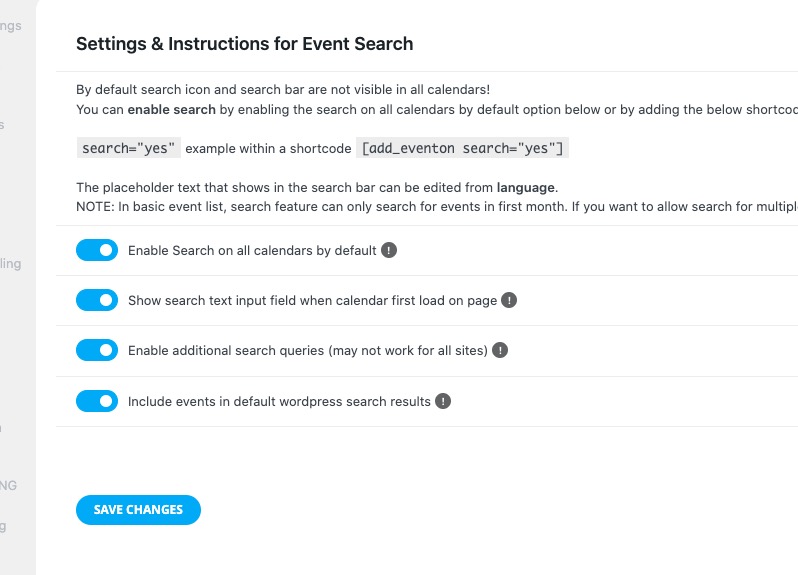Select the [add_eventon search="yes"] shortcode example
Viewport: 798px width, 575px height.
tap(463, 148)
